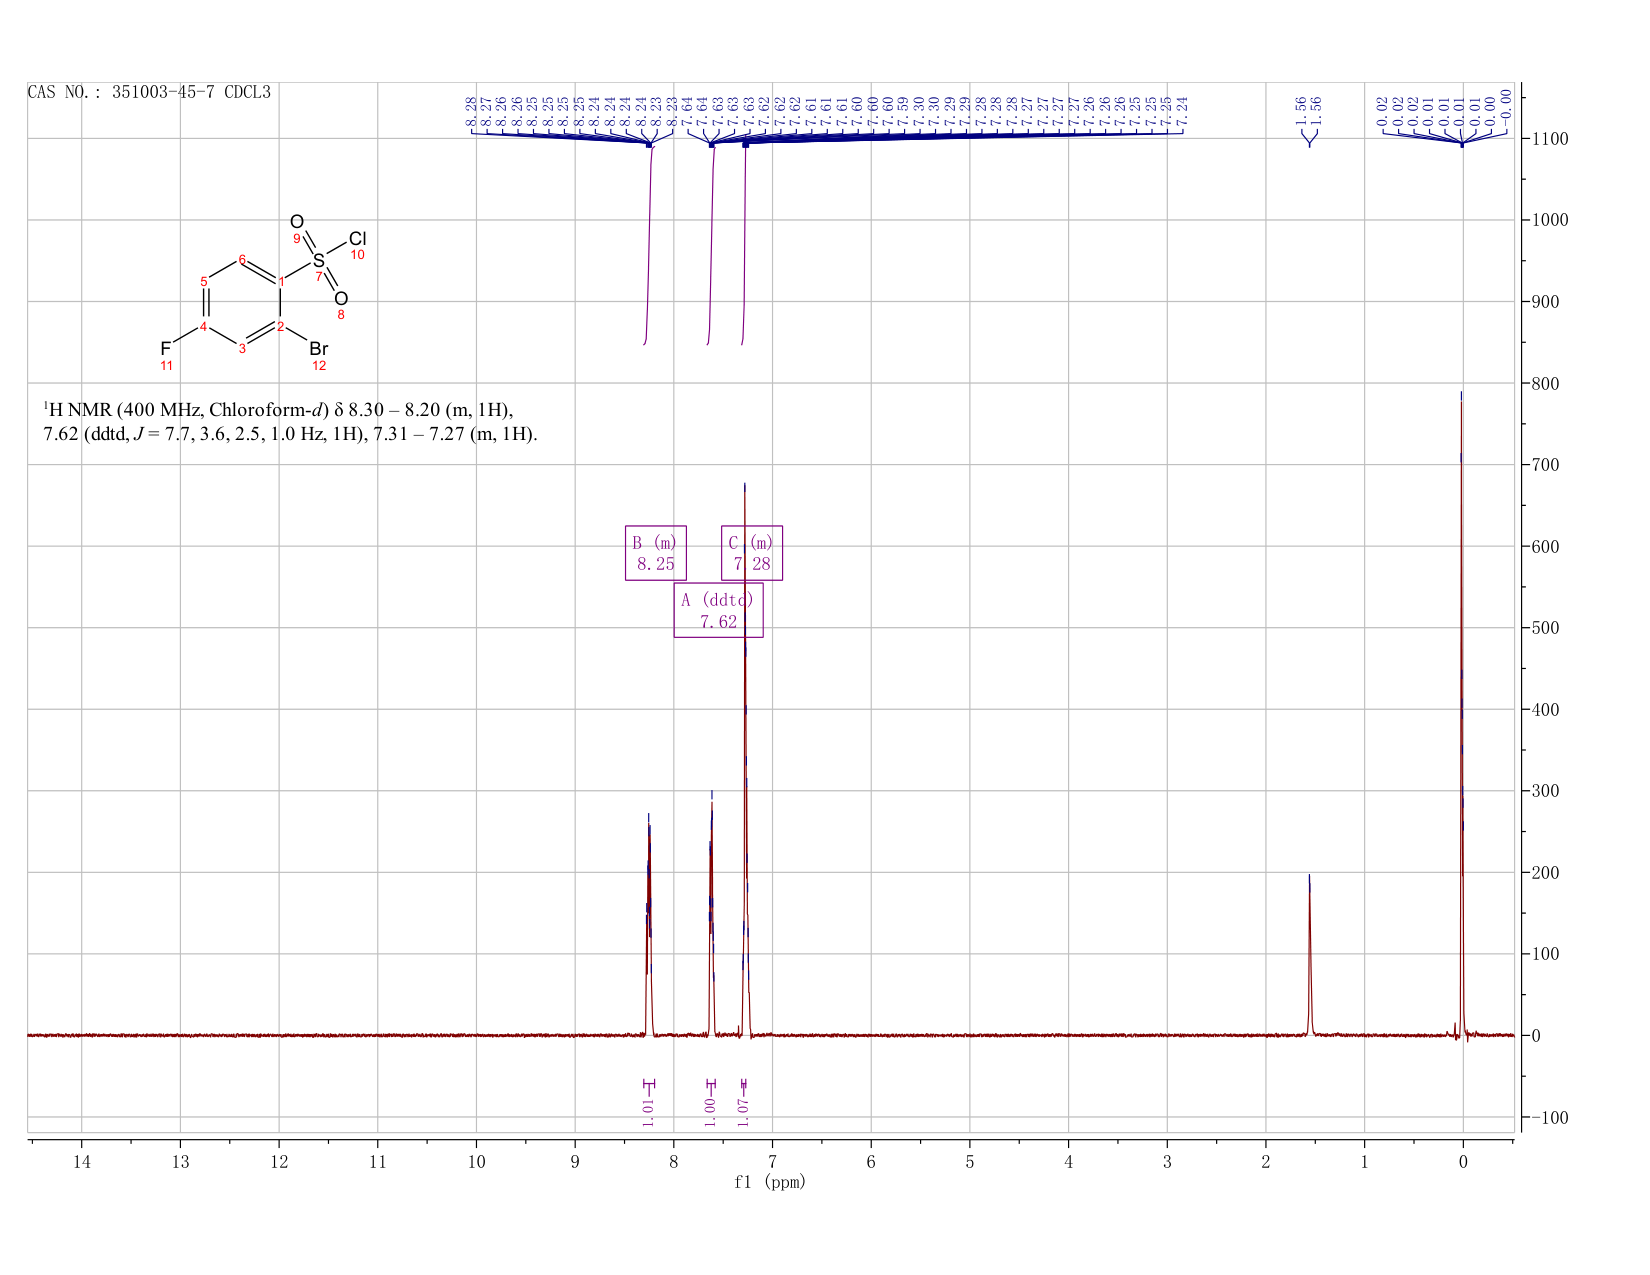The height and width of the screenshot is (1275, 1650).
Task: Click the 1.01 integral value label
Action: (x=648, y=1110)
